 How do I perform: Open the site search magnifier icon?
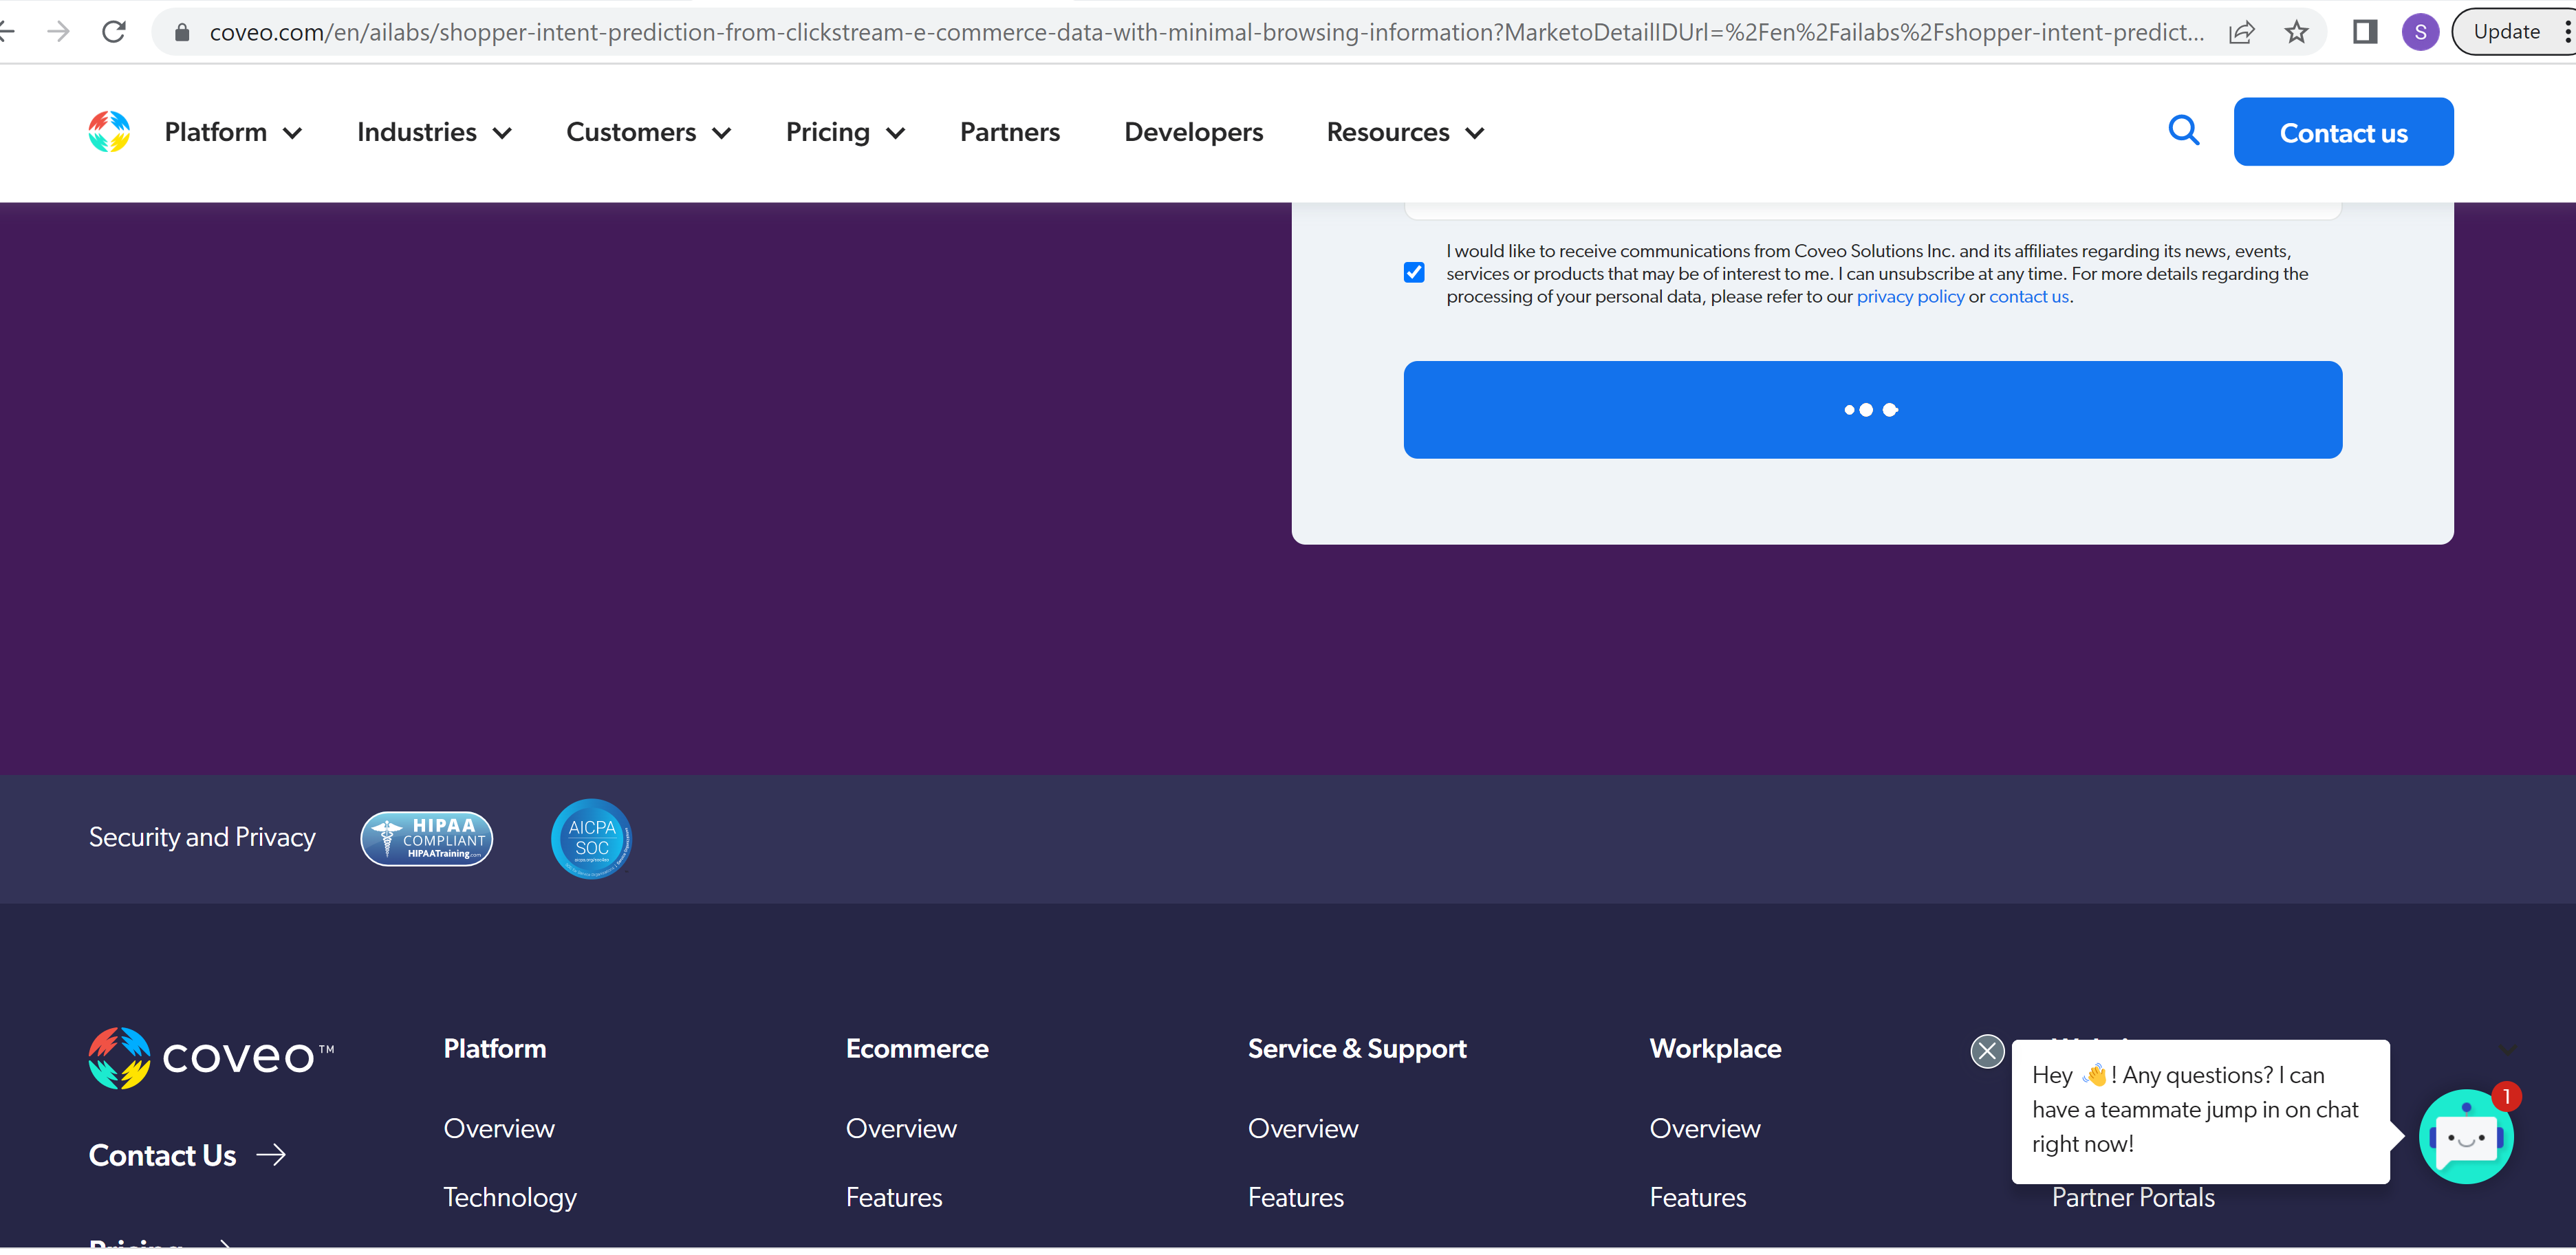pyautogui.click(x=2183, y=130)
